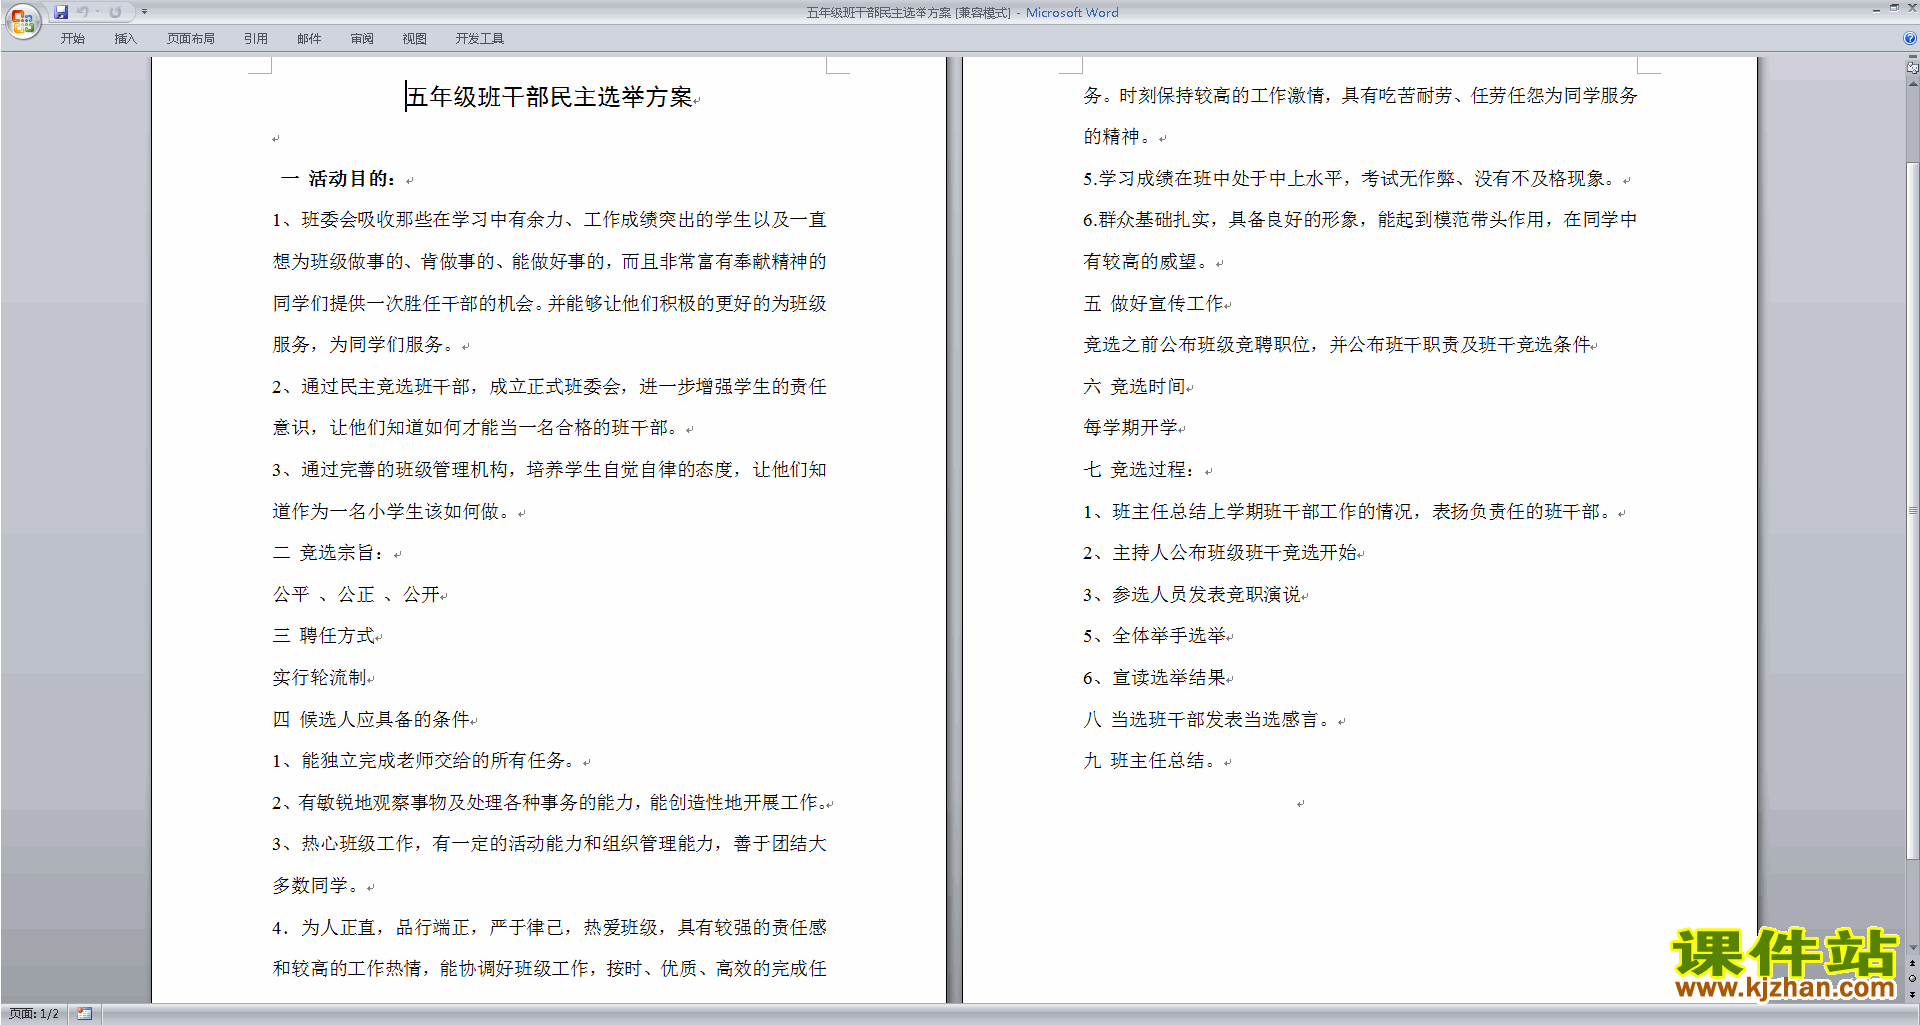Open the 插入 ribbon tab
The height and width of the screenshot is (1025, 1920).
(x=125, y=38)
